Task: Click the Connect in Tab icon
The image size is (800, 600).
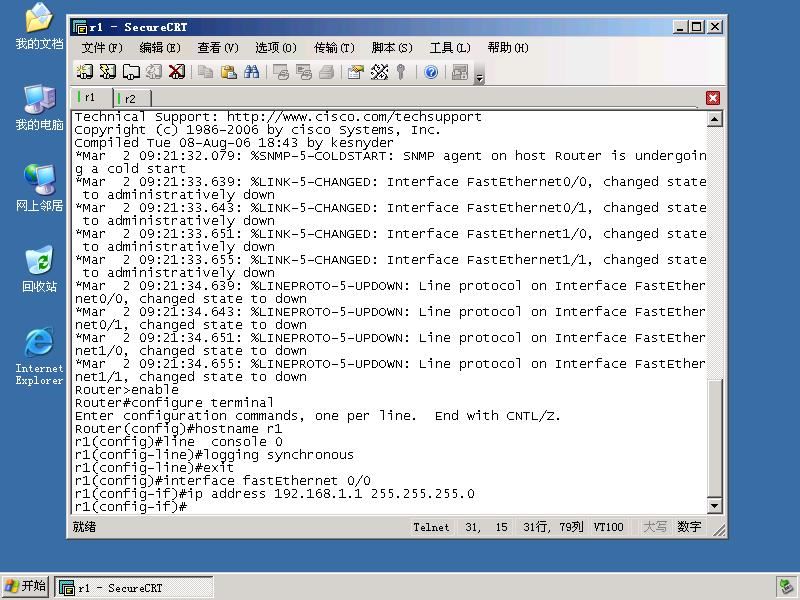Action: [x=131, y=72]
